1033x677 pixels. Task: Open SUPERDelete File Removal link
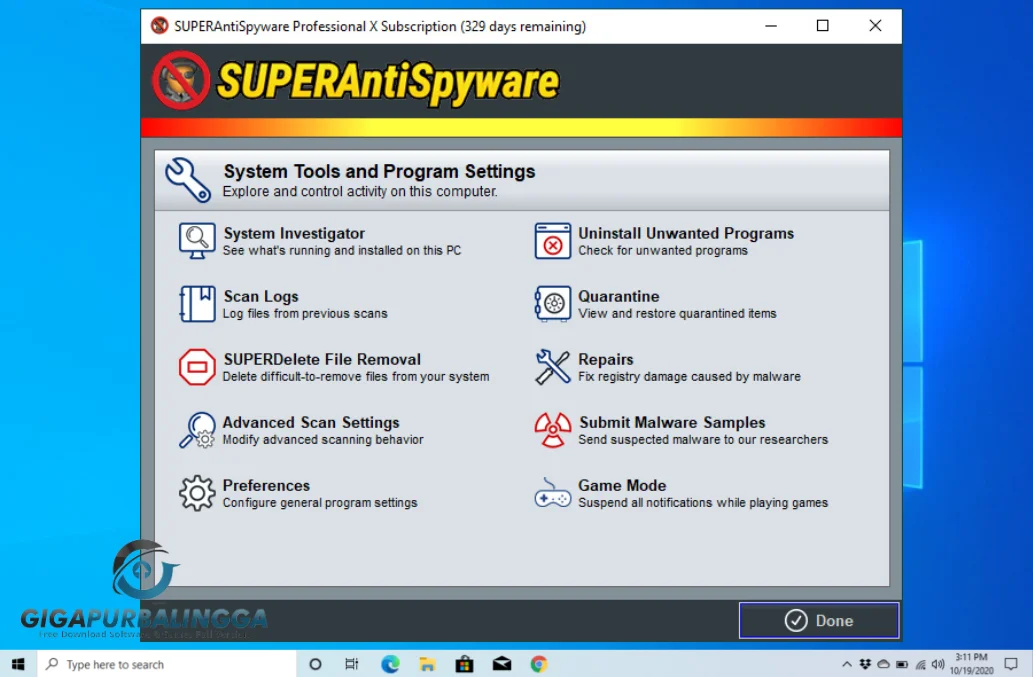(x=322, y=360)
